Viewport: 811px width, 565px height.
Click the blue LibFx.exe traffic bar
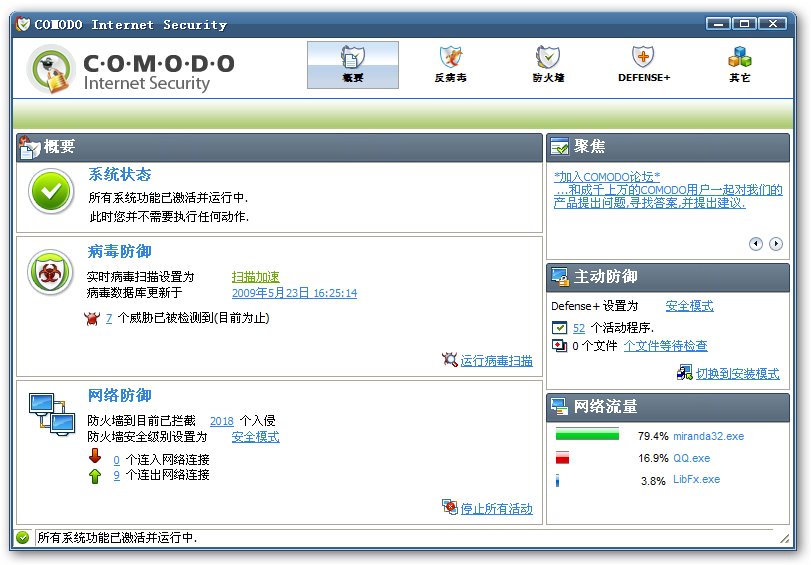(x=558, y=480)
